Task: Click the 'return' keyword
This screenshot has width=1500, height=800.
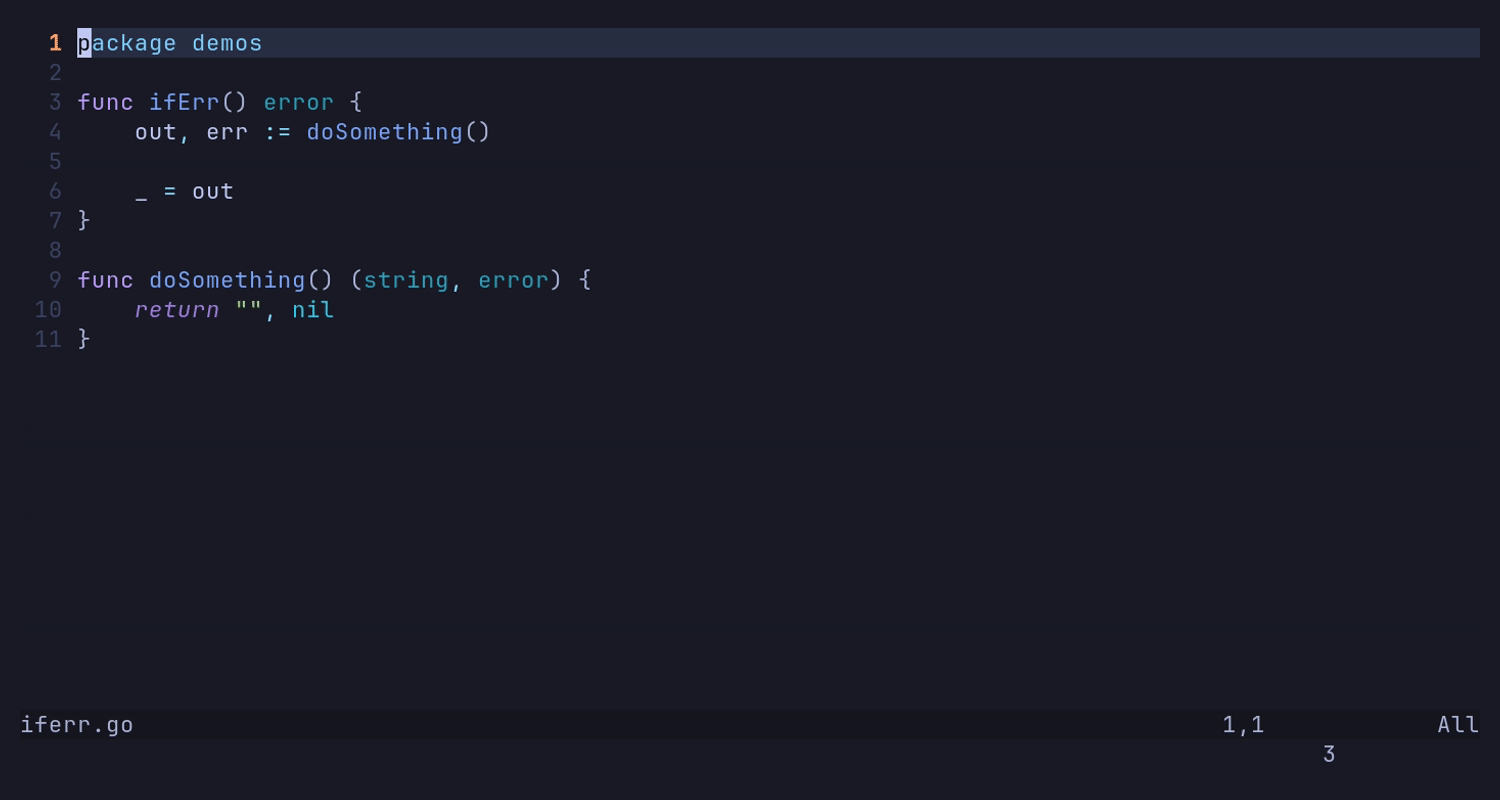Action: pyautogui.click(x=177, y=310)
